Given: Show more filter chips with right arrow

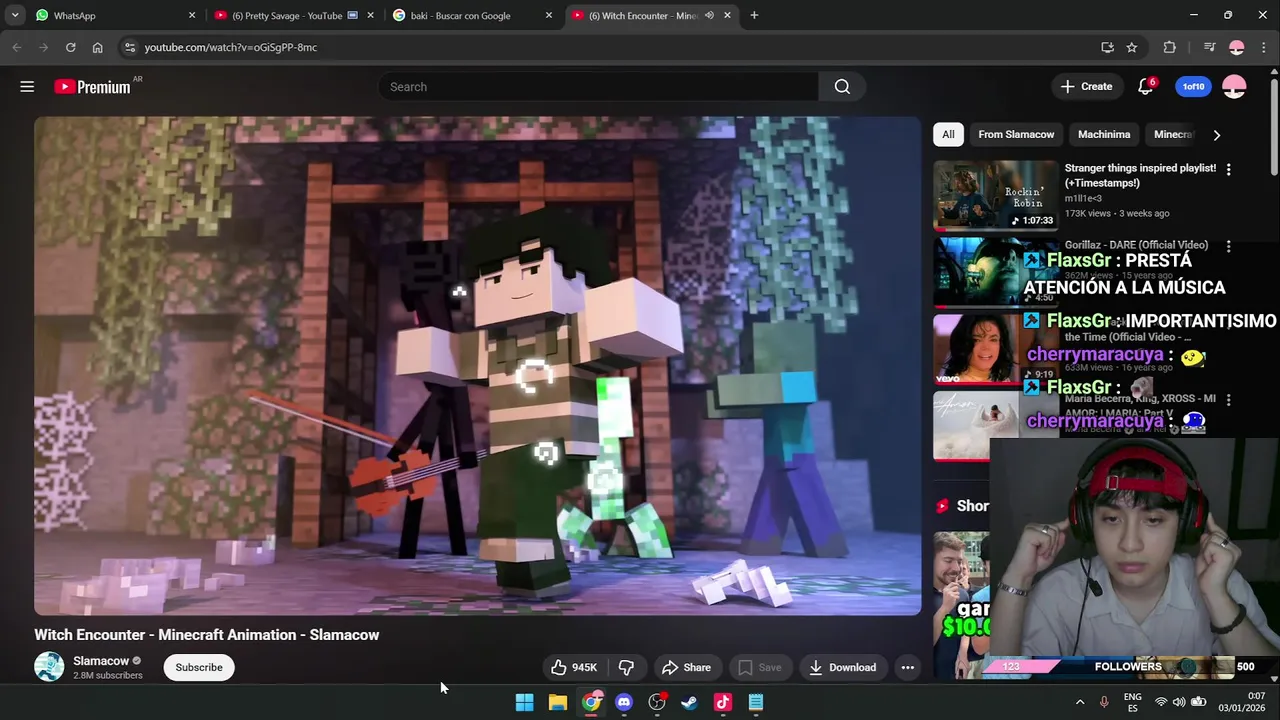Looking at the screenshot, I should point(1216,135).
